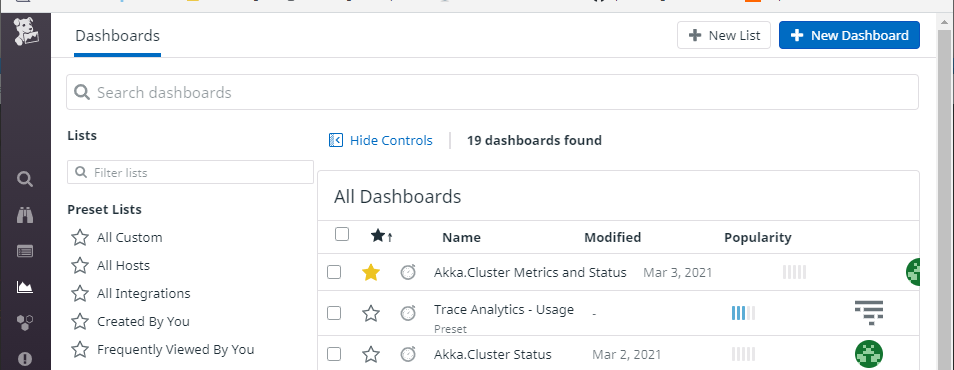Screen dimensions: 954x370
Task: Click the New List button
Action: tap(724, 35)
